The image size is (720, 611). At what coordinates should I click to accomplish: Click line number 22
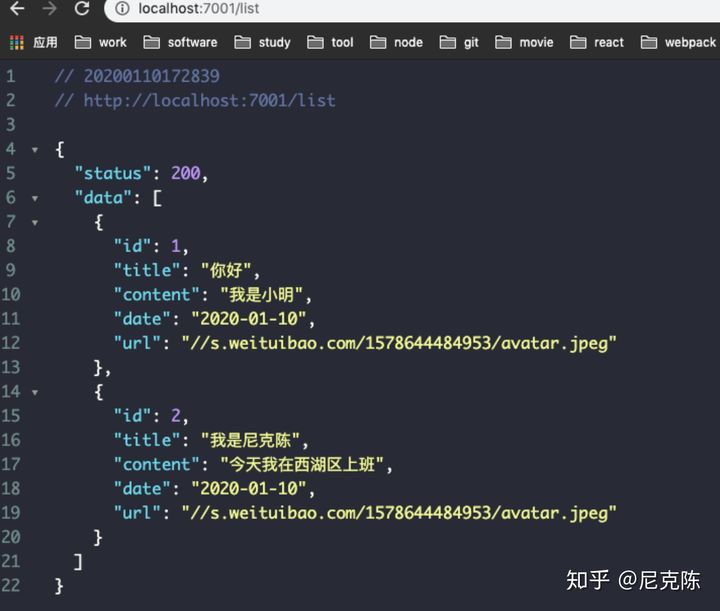pos(11,585)
